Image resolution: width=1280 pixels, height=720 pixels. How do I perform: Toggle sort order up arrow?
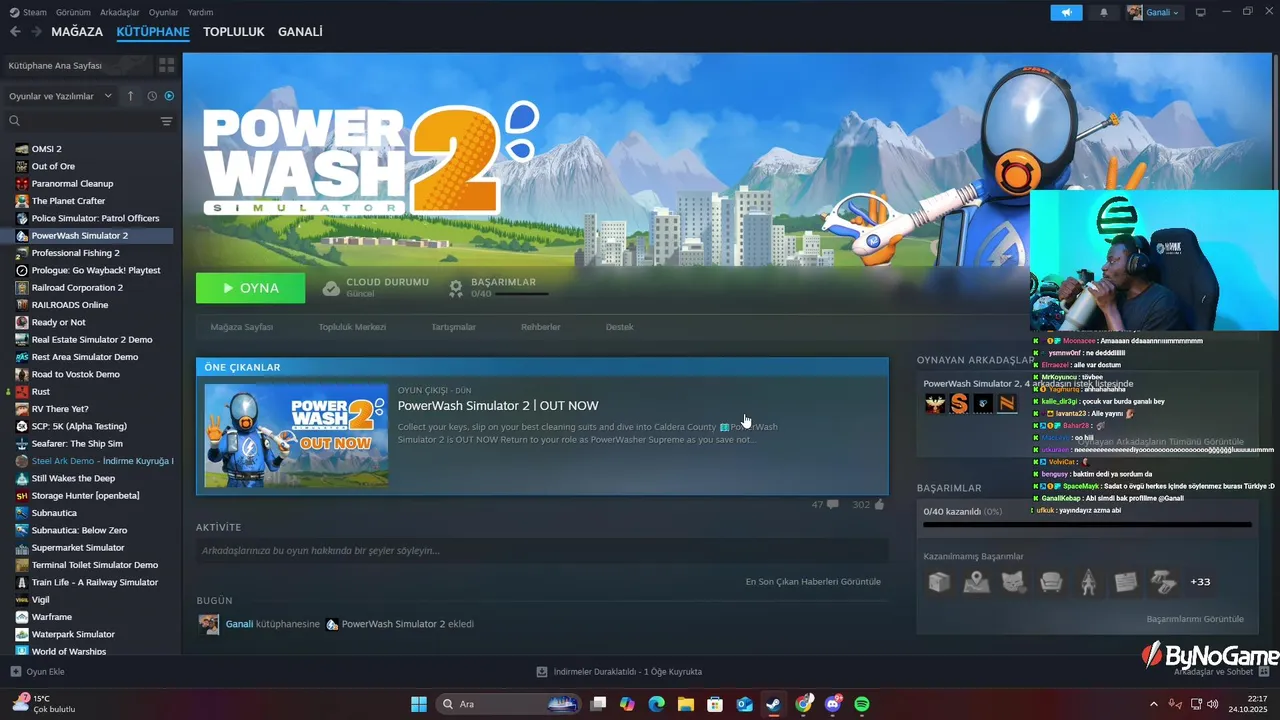pos(130,96)
